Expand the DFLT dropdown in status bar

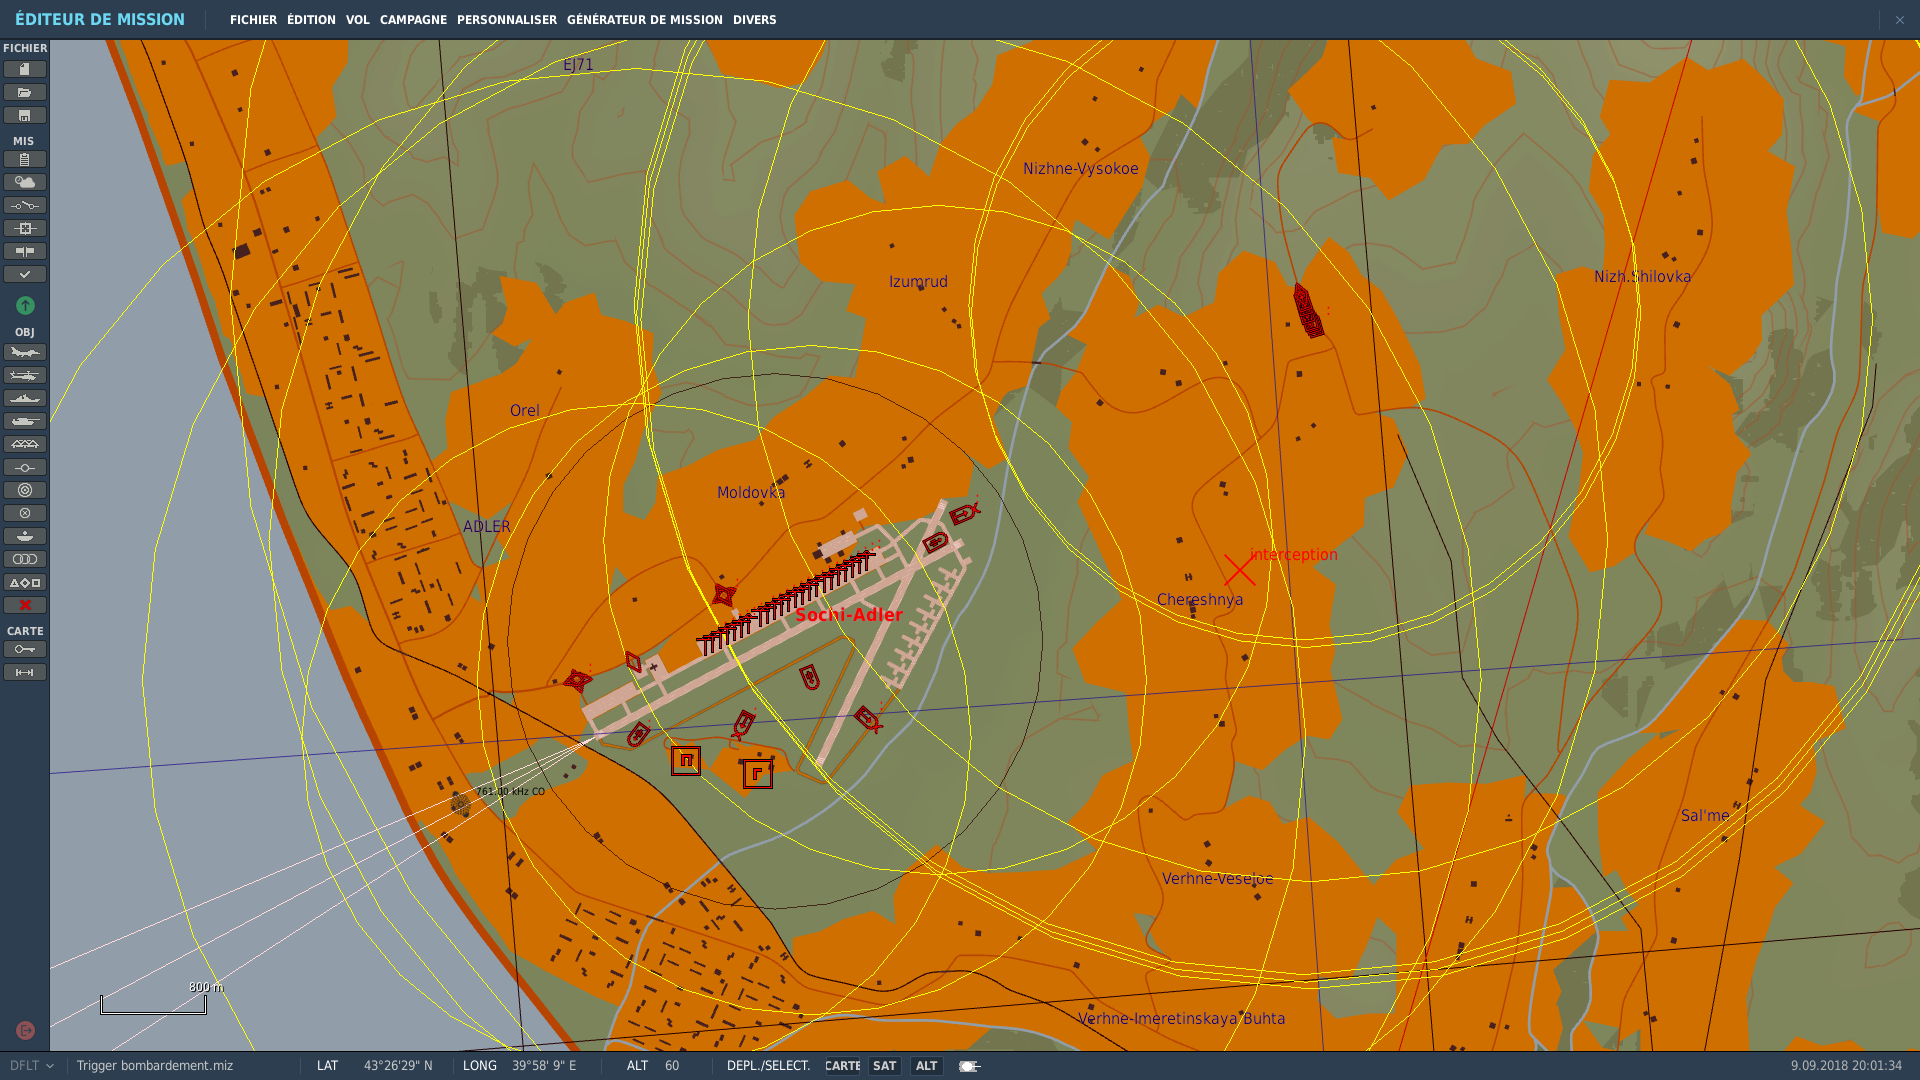pyautogui.click(x=32, y=1066)
